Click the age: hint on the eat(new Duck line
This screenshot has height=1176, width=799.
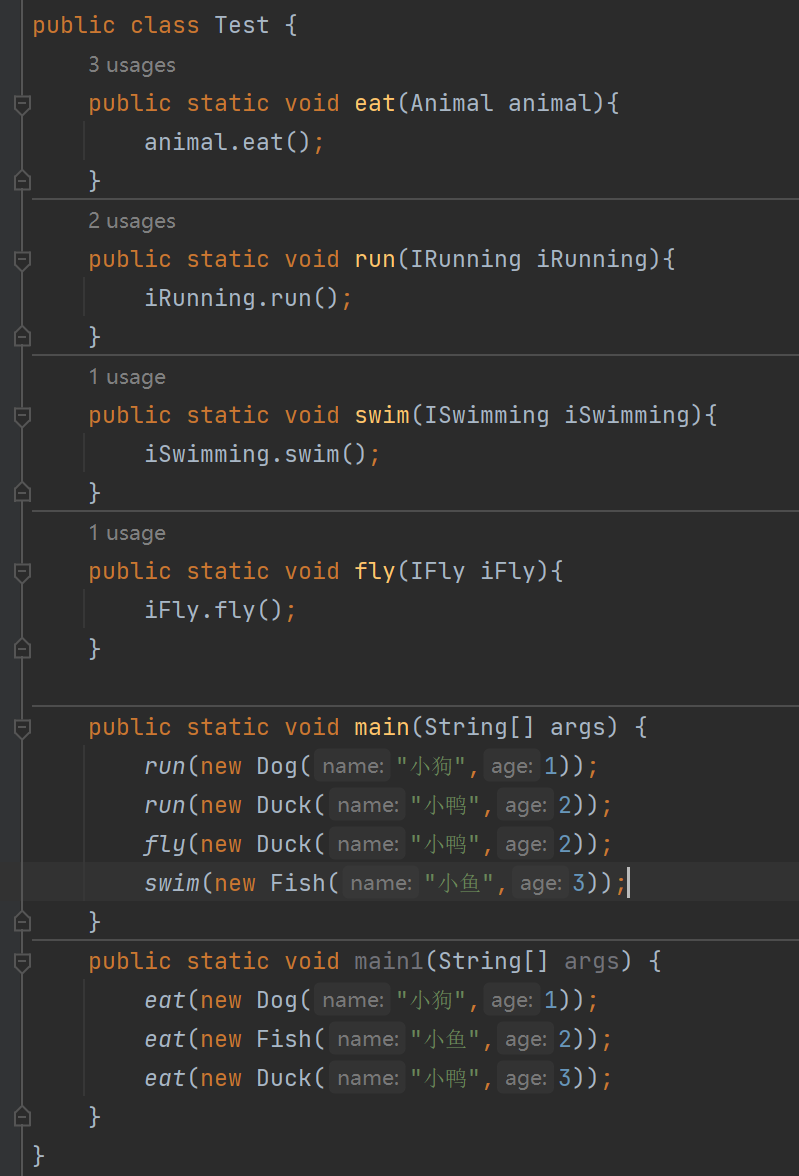[526, 1078]
